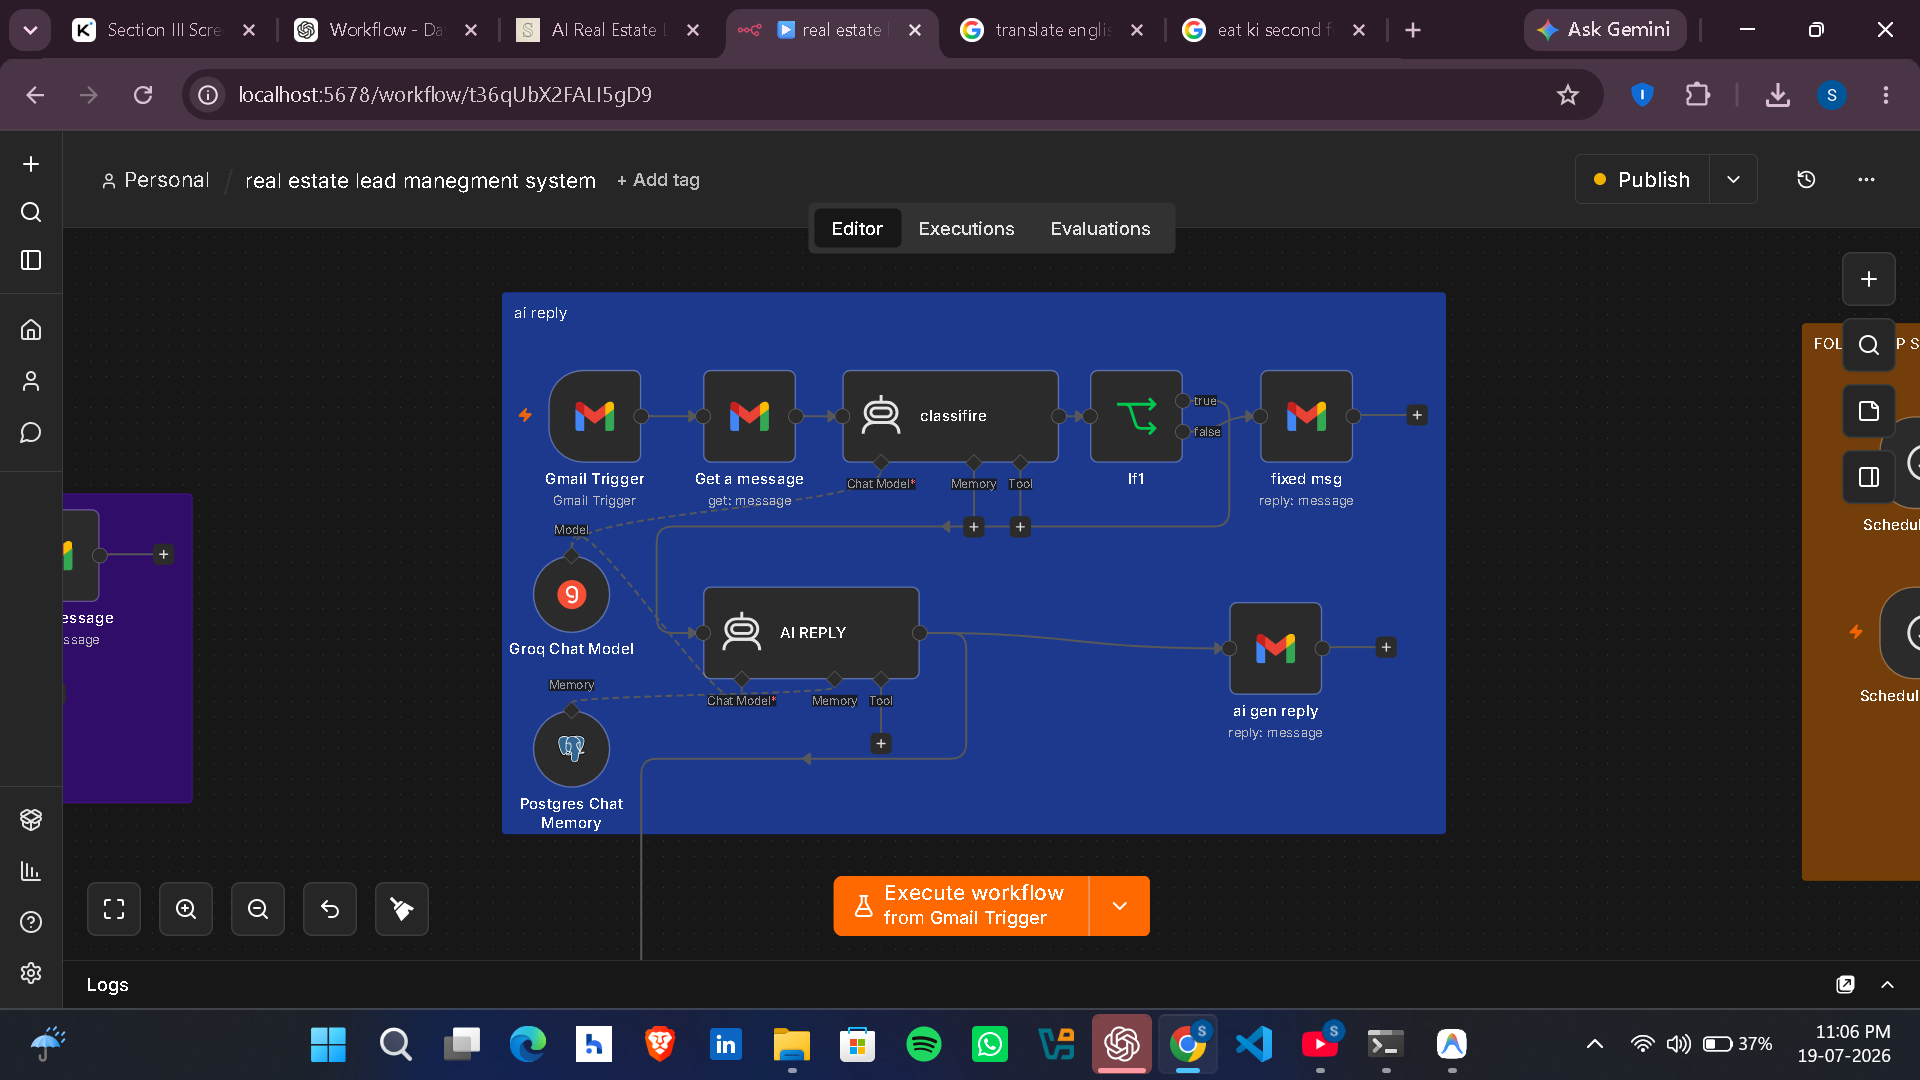Zoom out of the workflow canvas
Image resolution: width=1920 pixels, height=1080 pixels.
point(258,909)
